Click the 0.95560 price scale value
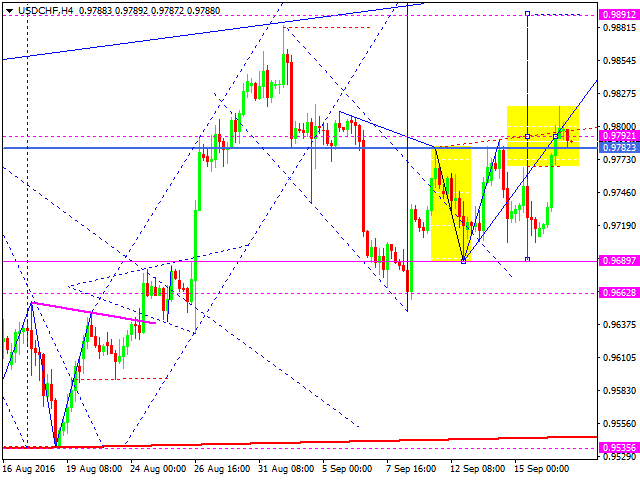640x480 pixels. [619, 424]
